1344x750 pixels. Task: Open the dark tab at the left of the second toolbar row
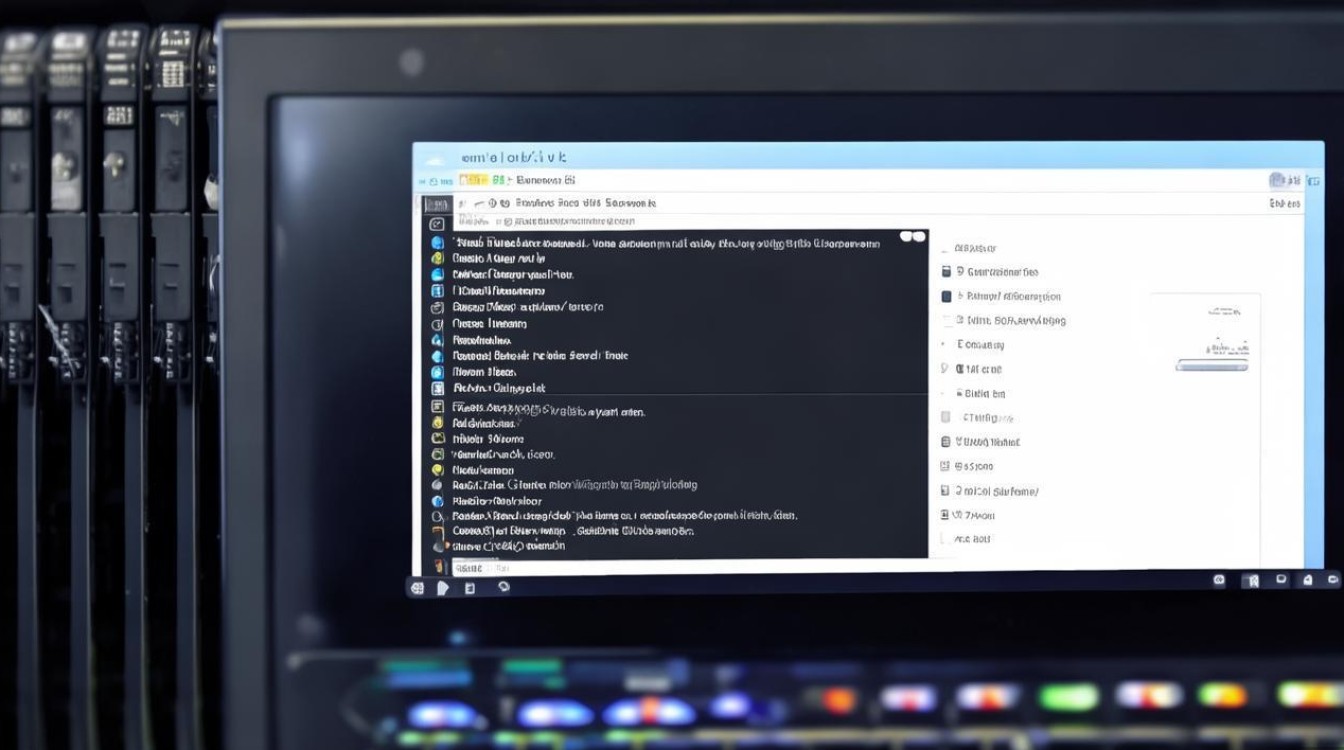(x=436, y=203)
